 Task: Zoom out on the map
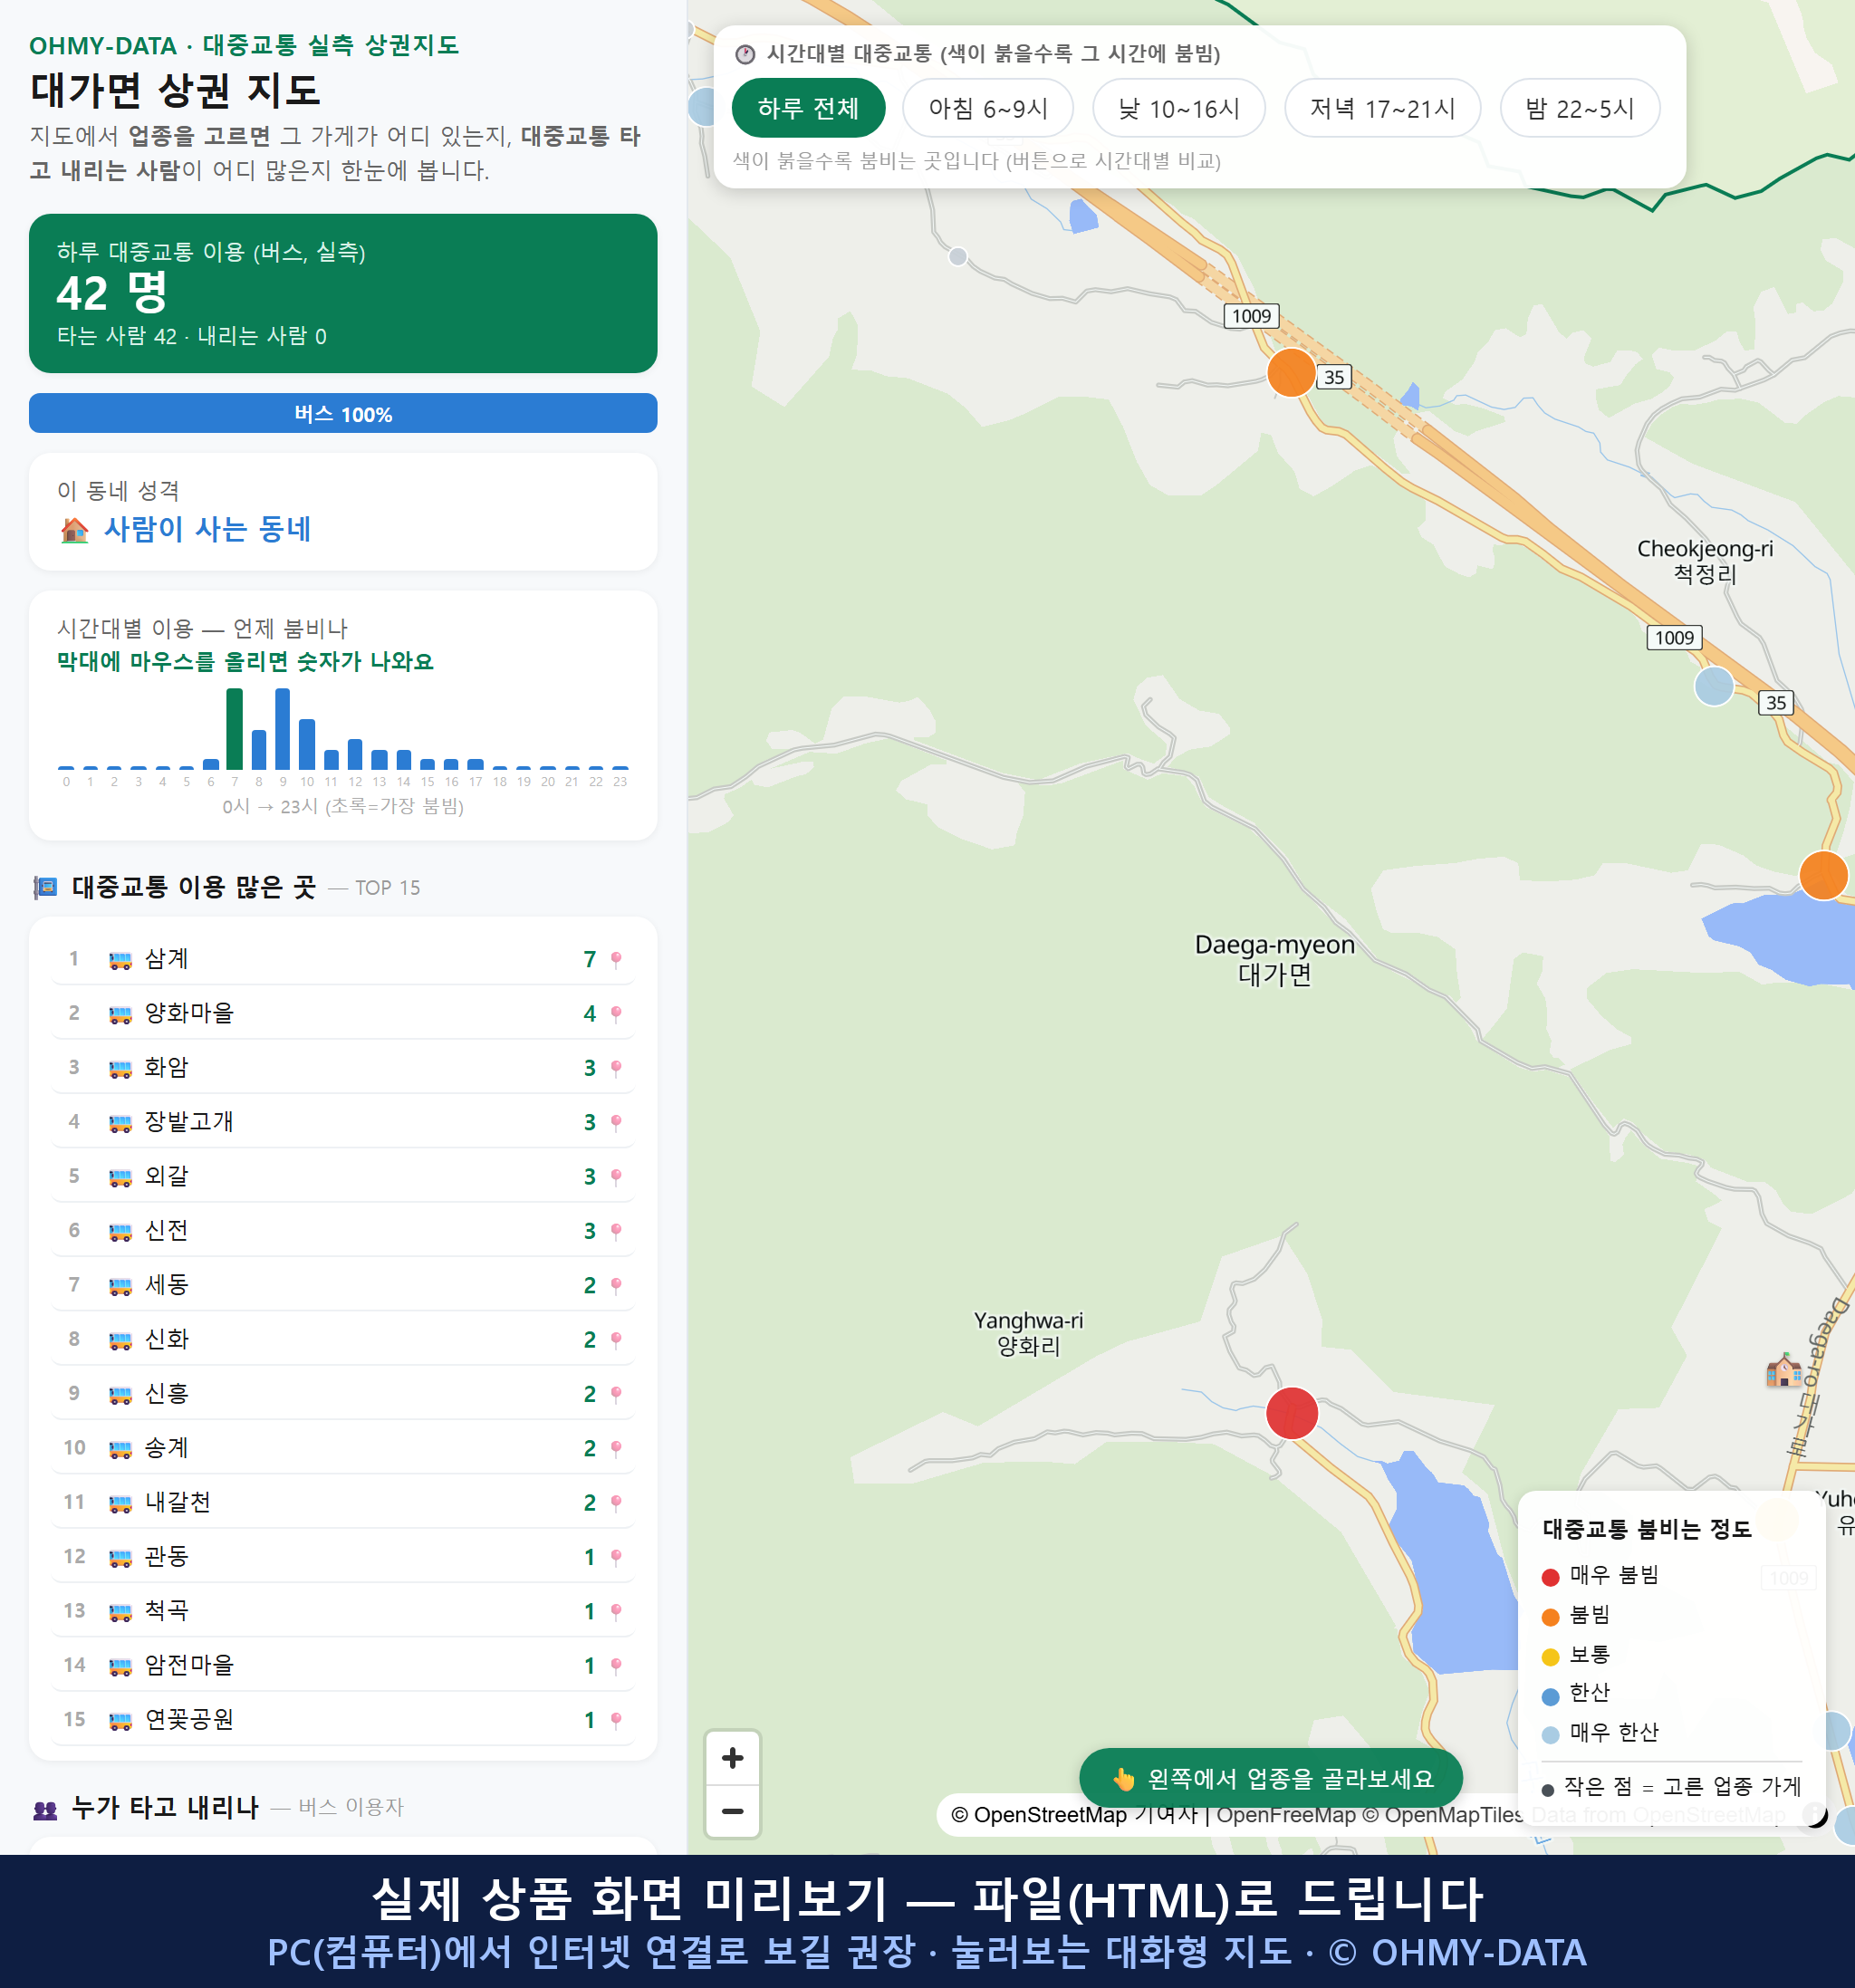[732, 1811]
